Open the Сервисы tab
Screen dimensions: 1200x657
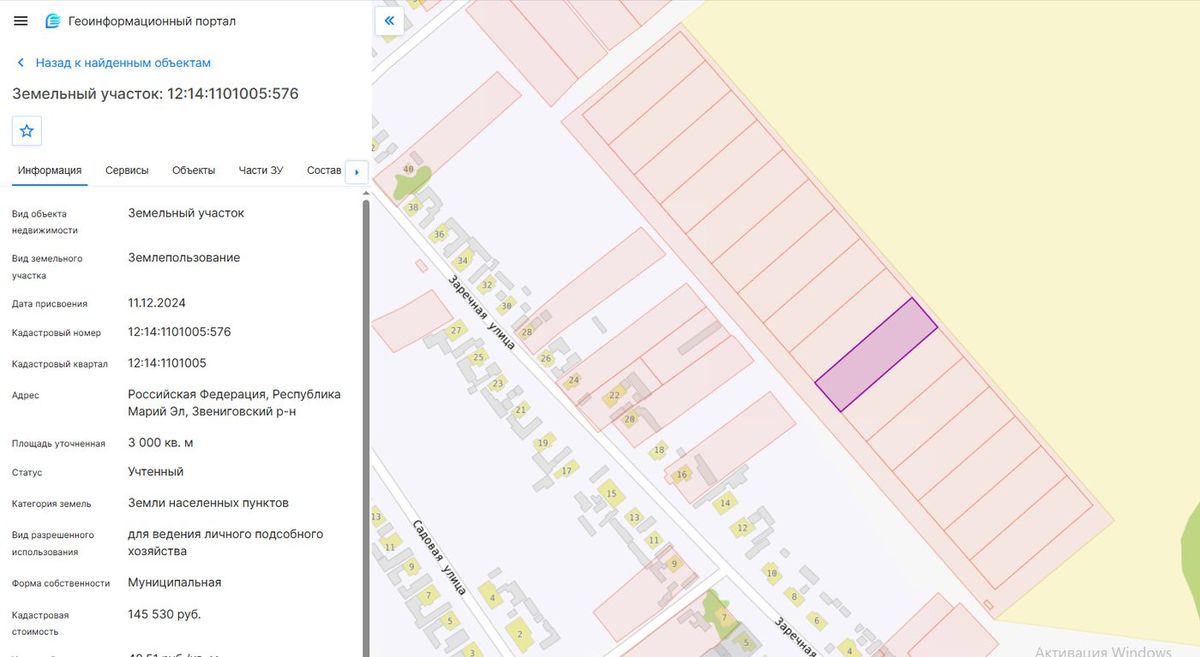127,170
